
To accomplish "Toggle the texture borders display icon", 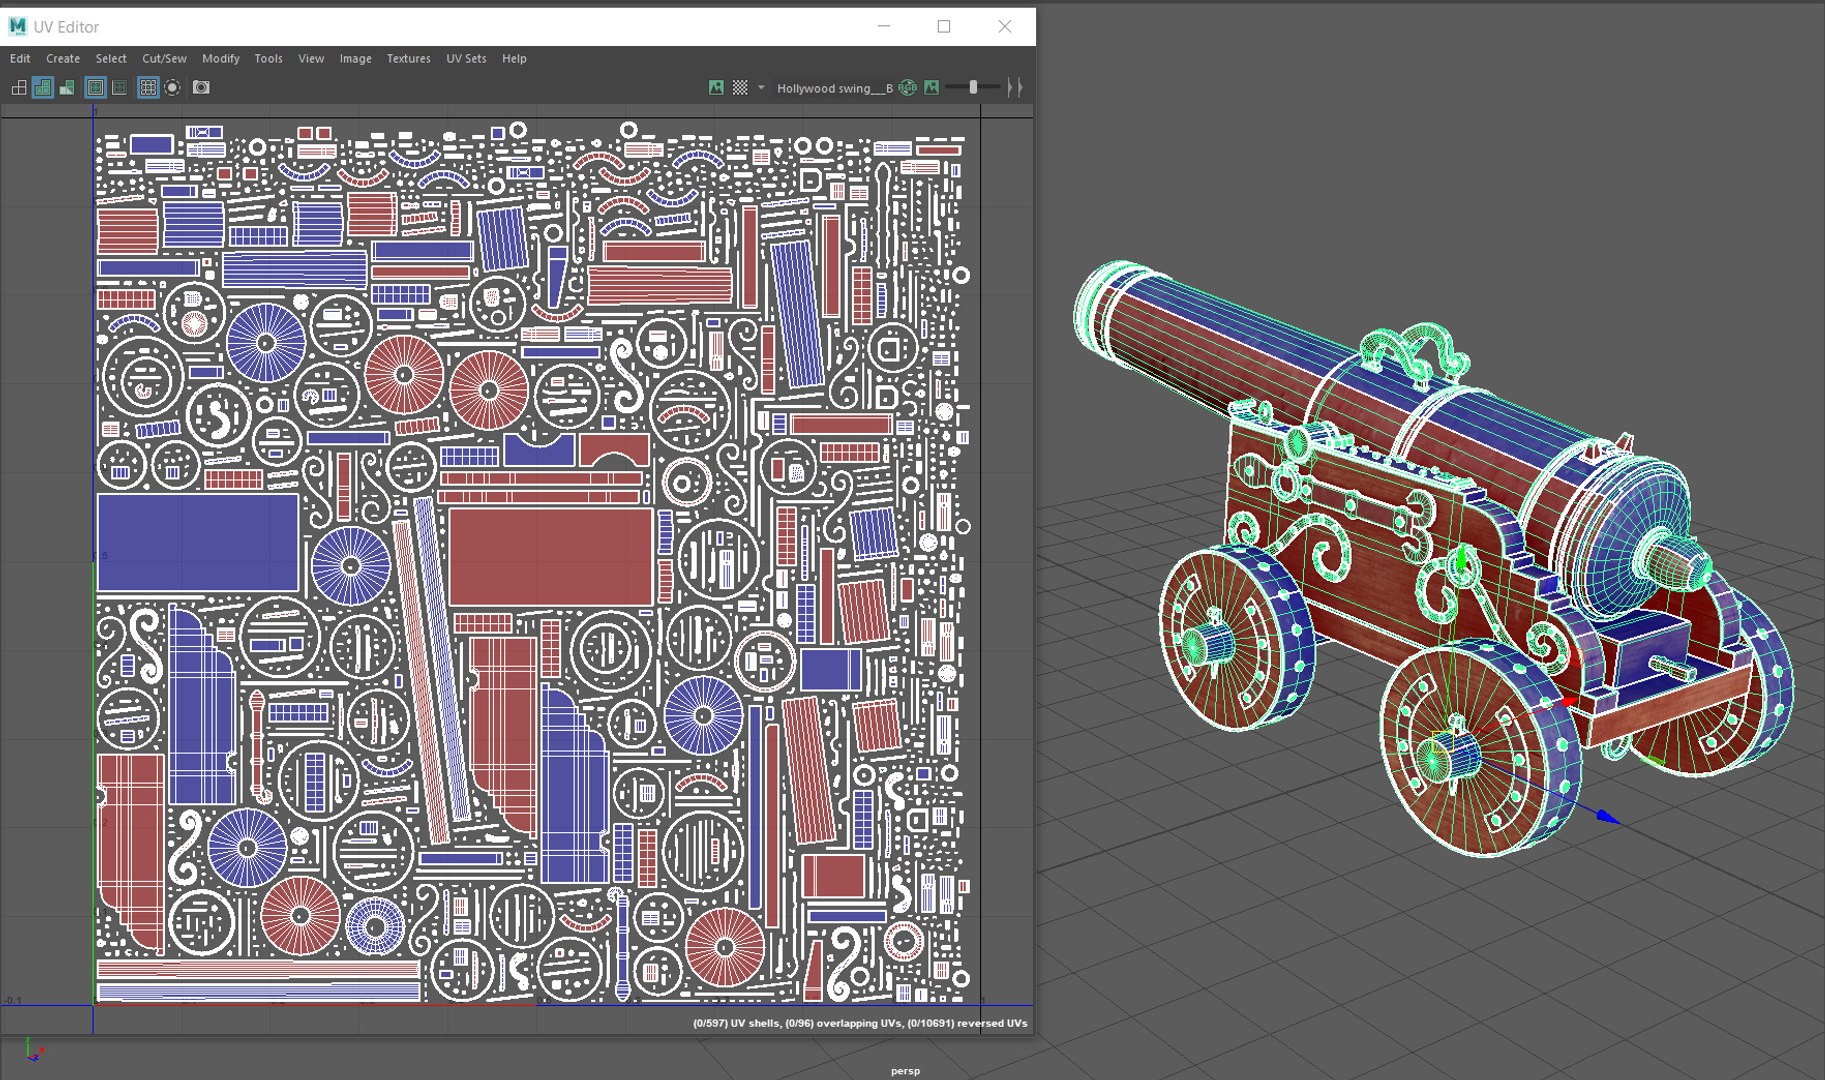I will tap(95, 88).
